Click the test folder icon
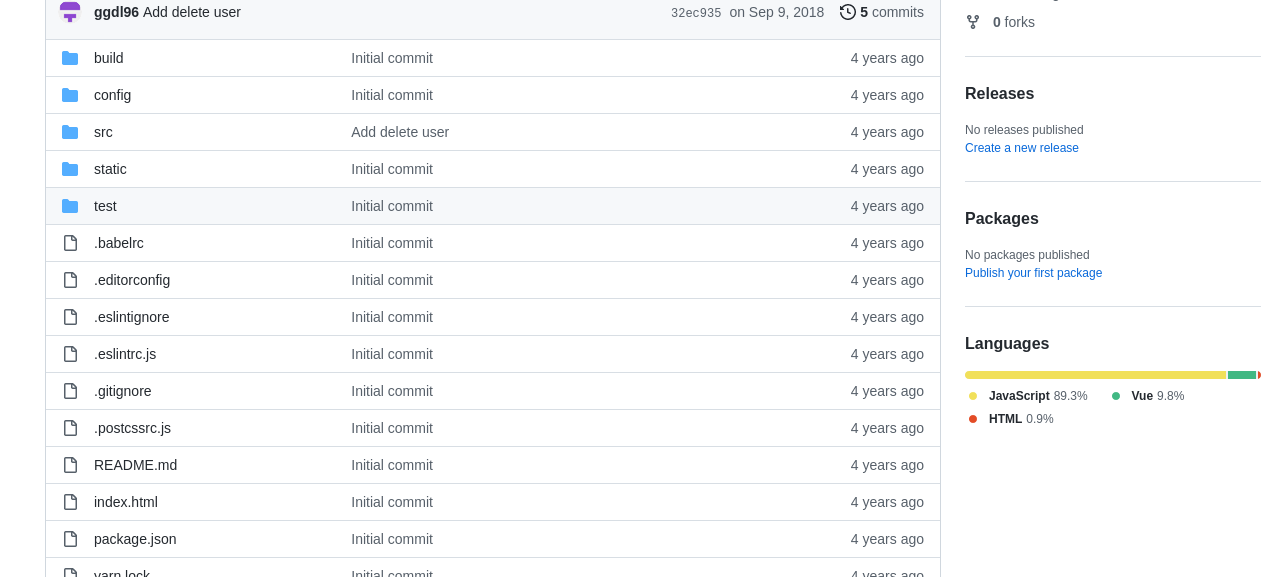The width and height of the screenshot is (1285, 577). [x=70, y=206]
